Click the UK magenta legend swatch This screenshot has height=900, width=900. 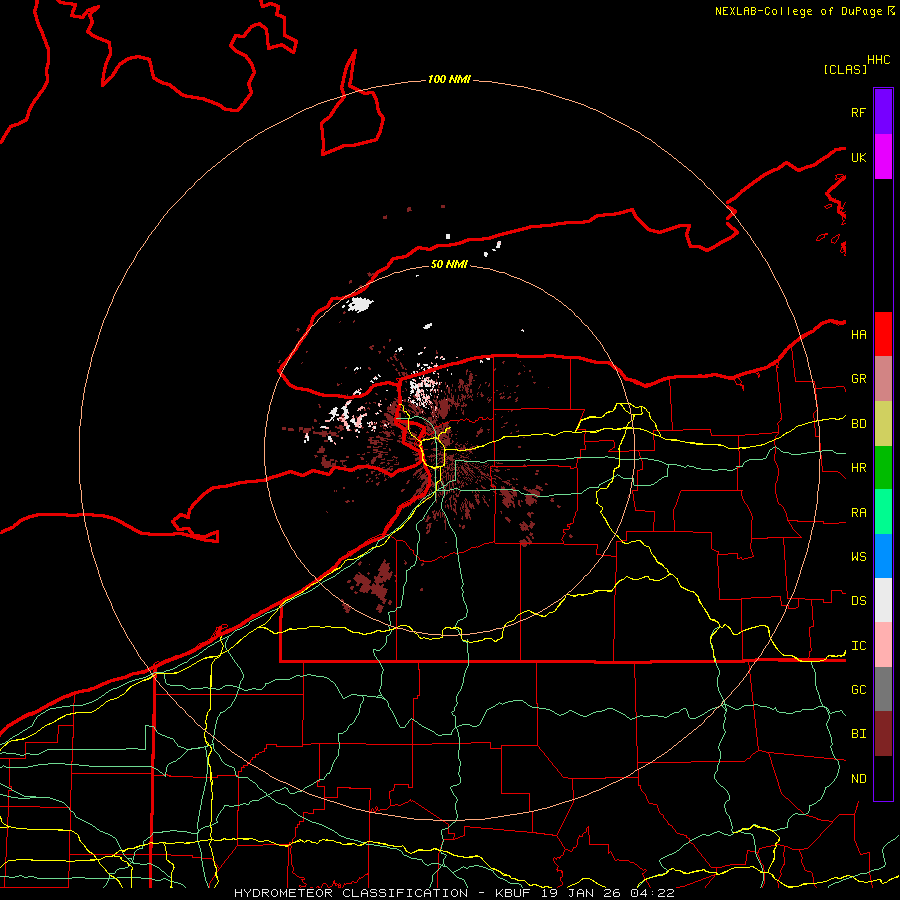883,157
